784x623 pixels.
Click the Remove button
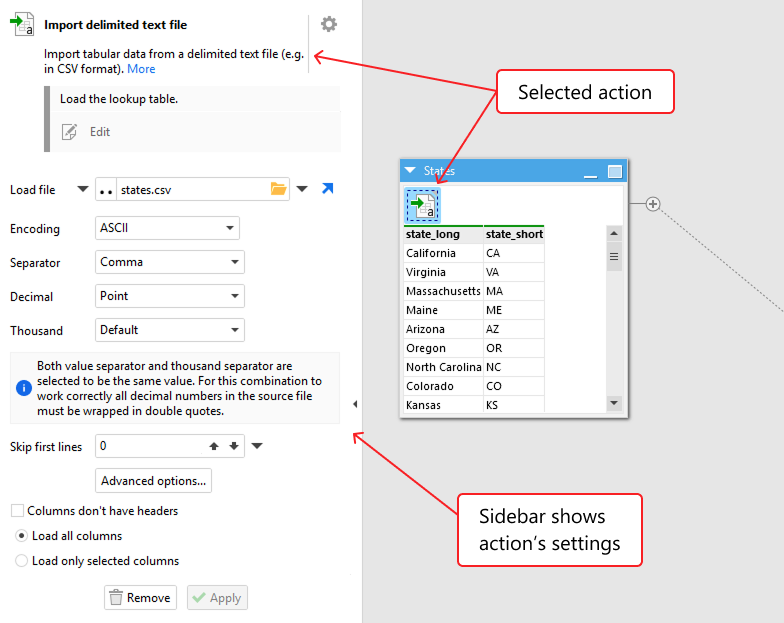140,598
